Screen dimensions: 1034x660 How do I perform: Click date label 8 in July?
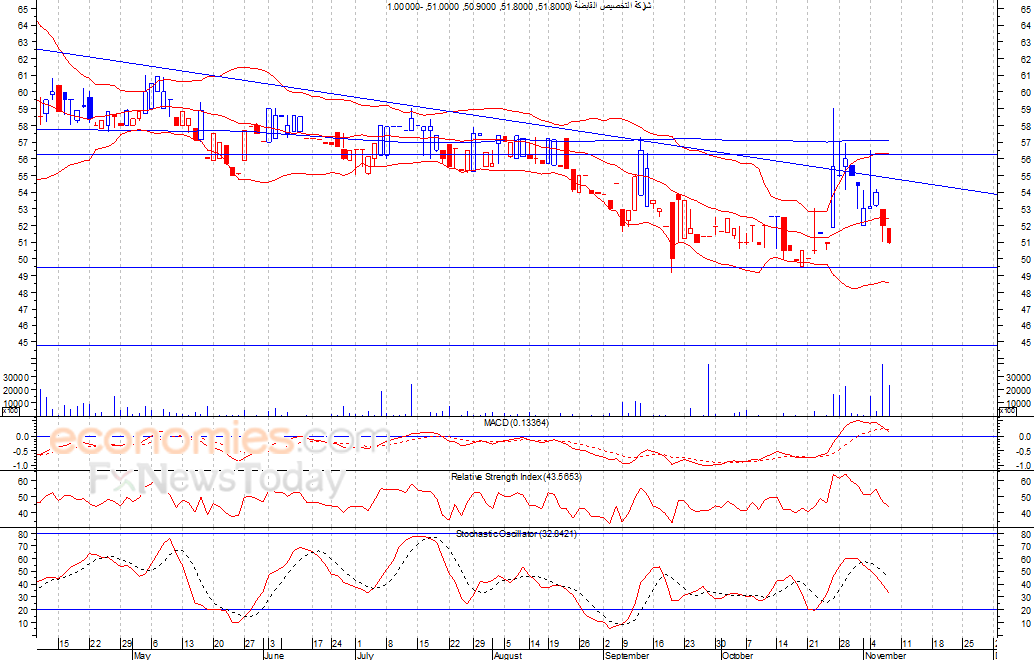(x=390, y=644)
